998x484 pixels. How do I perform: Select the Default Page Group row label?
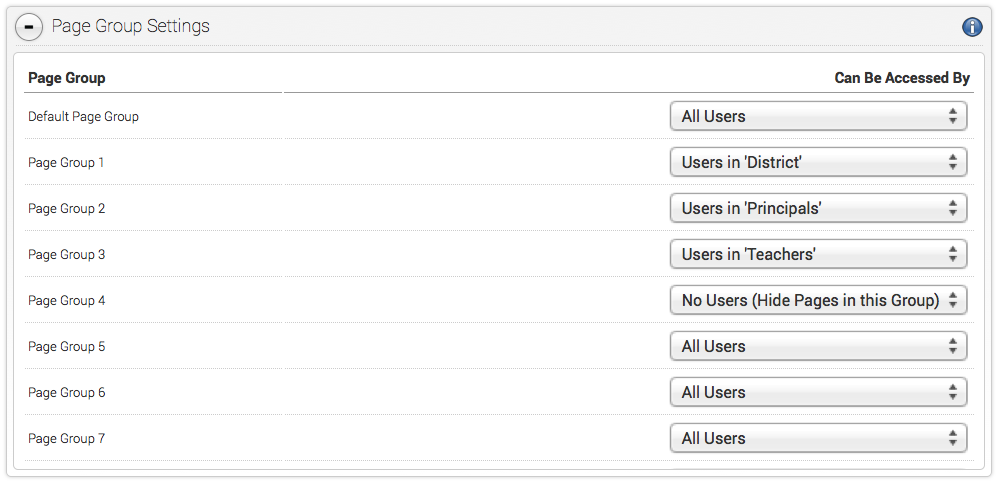coord(83,117)
